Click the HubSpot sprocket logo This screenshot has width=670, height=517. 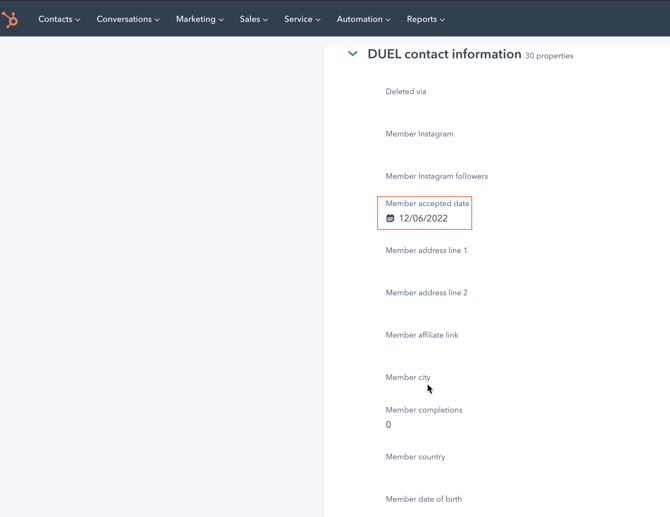point(10,19)
